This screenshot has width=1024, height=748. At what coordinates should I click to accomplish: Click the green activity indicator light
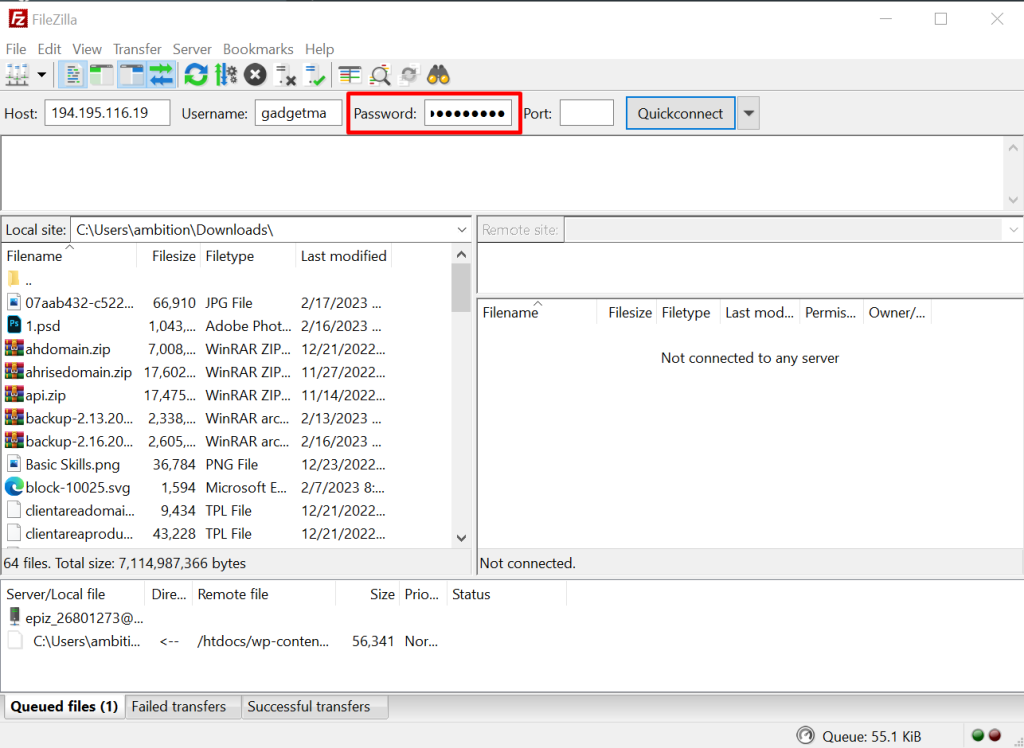(x=978, y=736)
